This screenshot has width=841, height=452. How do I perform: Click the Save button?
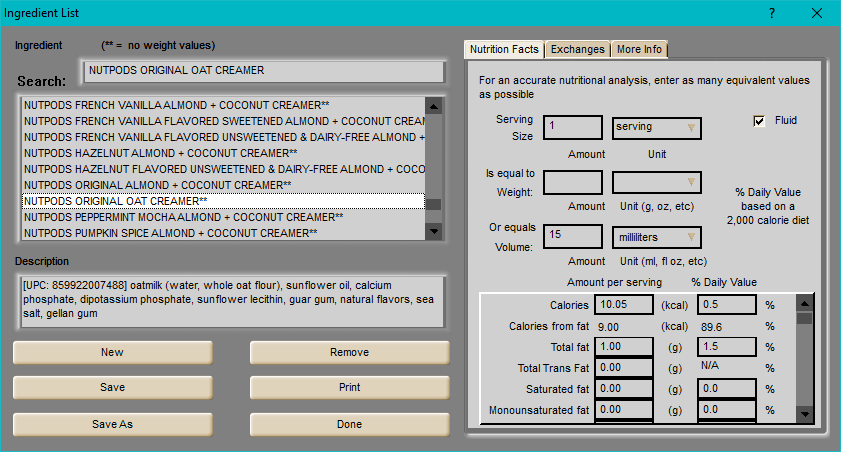pos(113,387)
